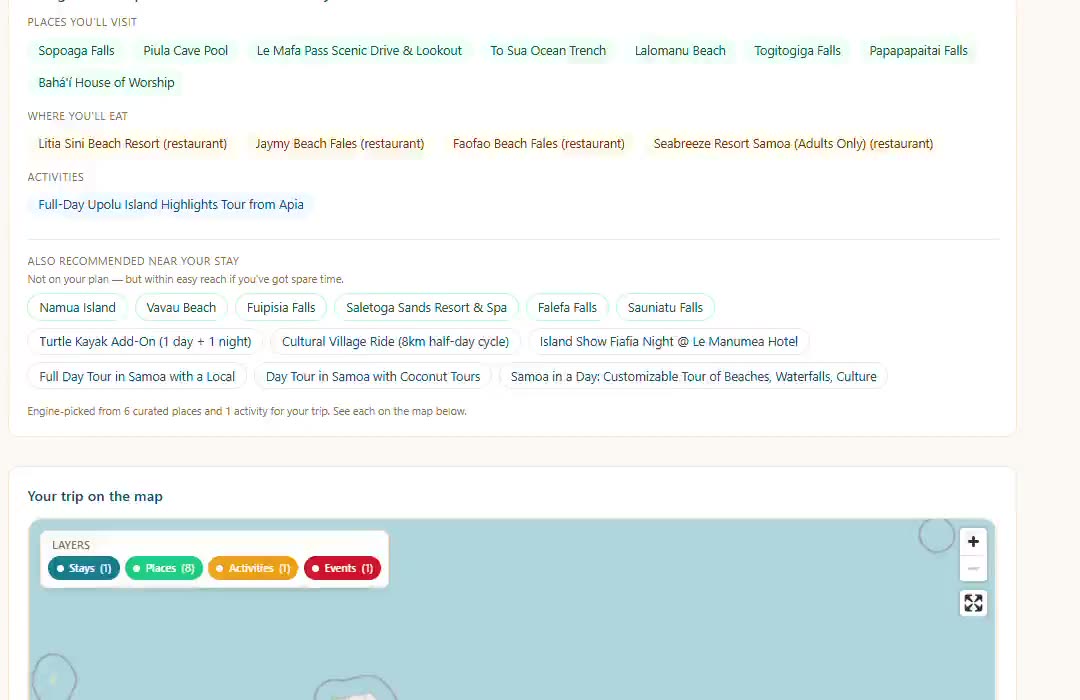Open Saletoga Sands Resort & Spa
This screenshot has height=700, width=1080.
[426, 307]
